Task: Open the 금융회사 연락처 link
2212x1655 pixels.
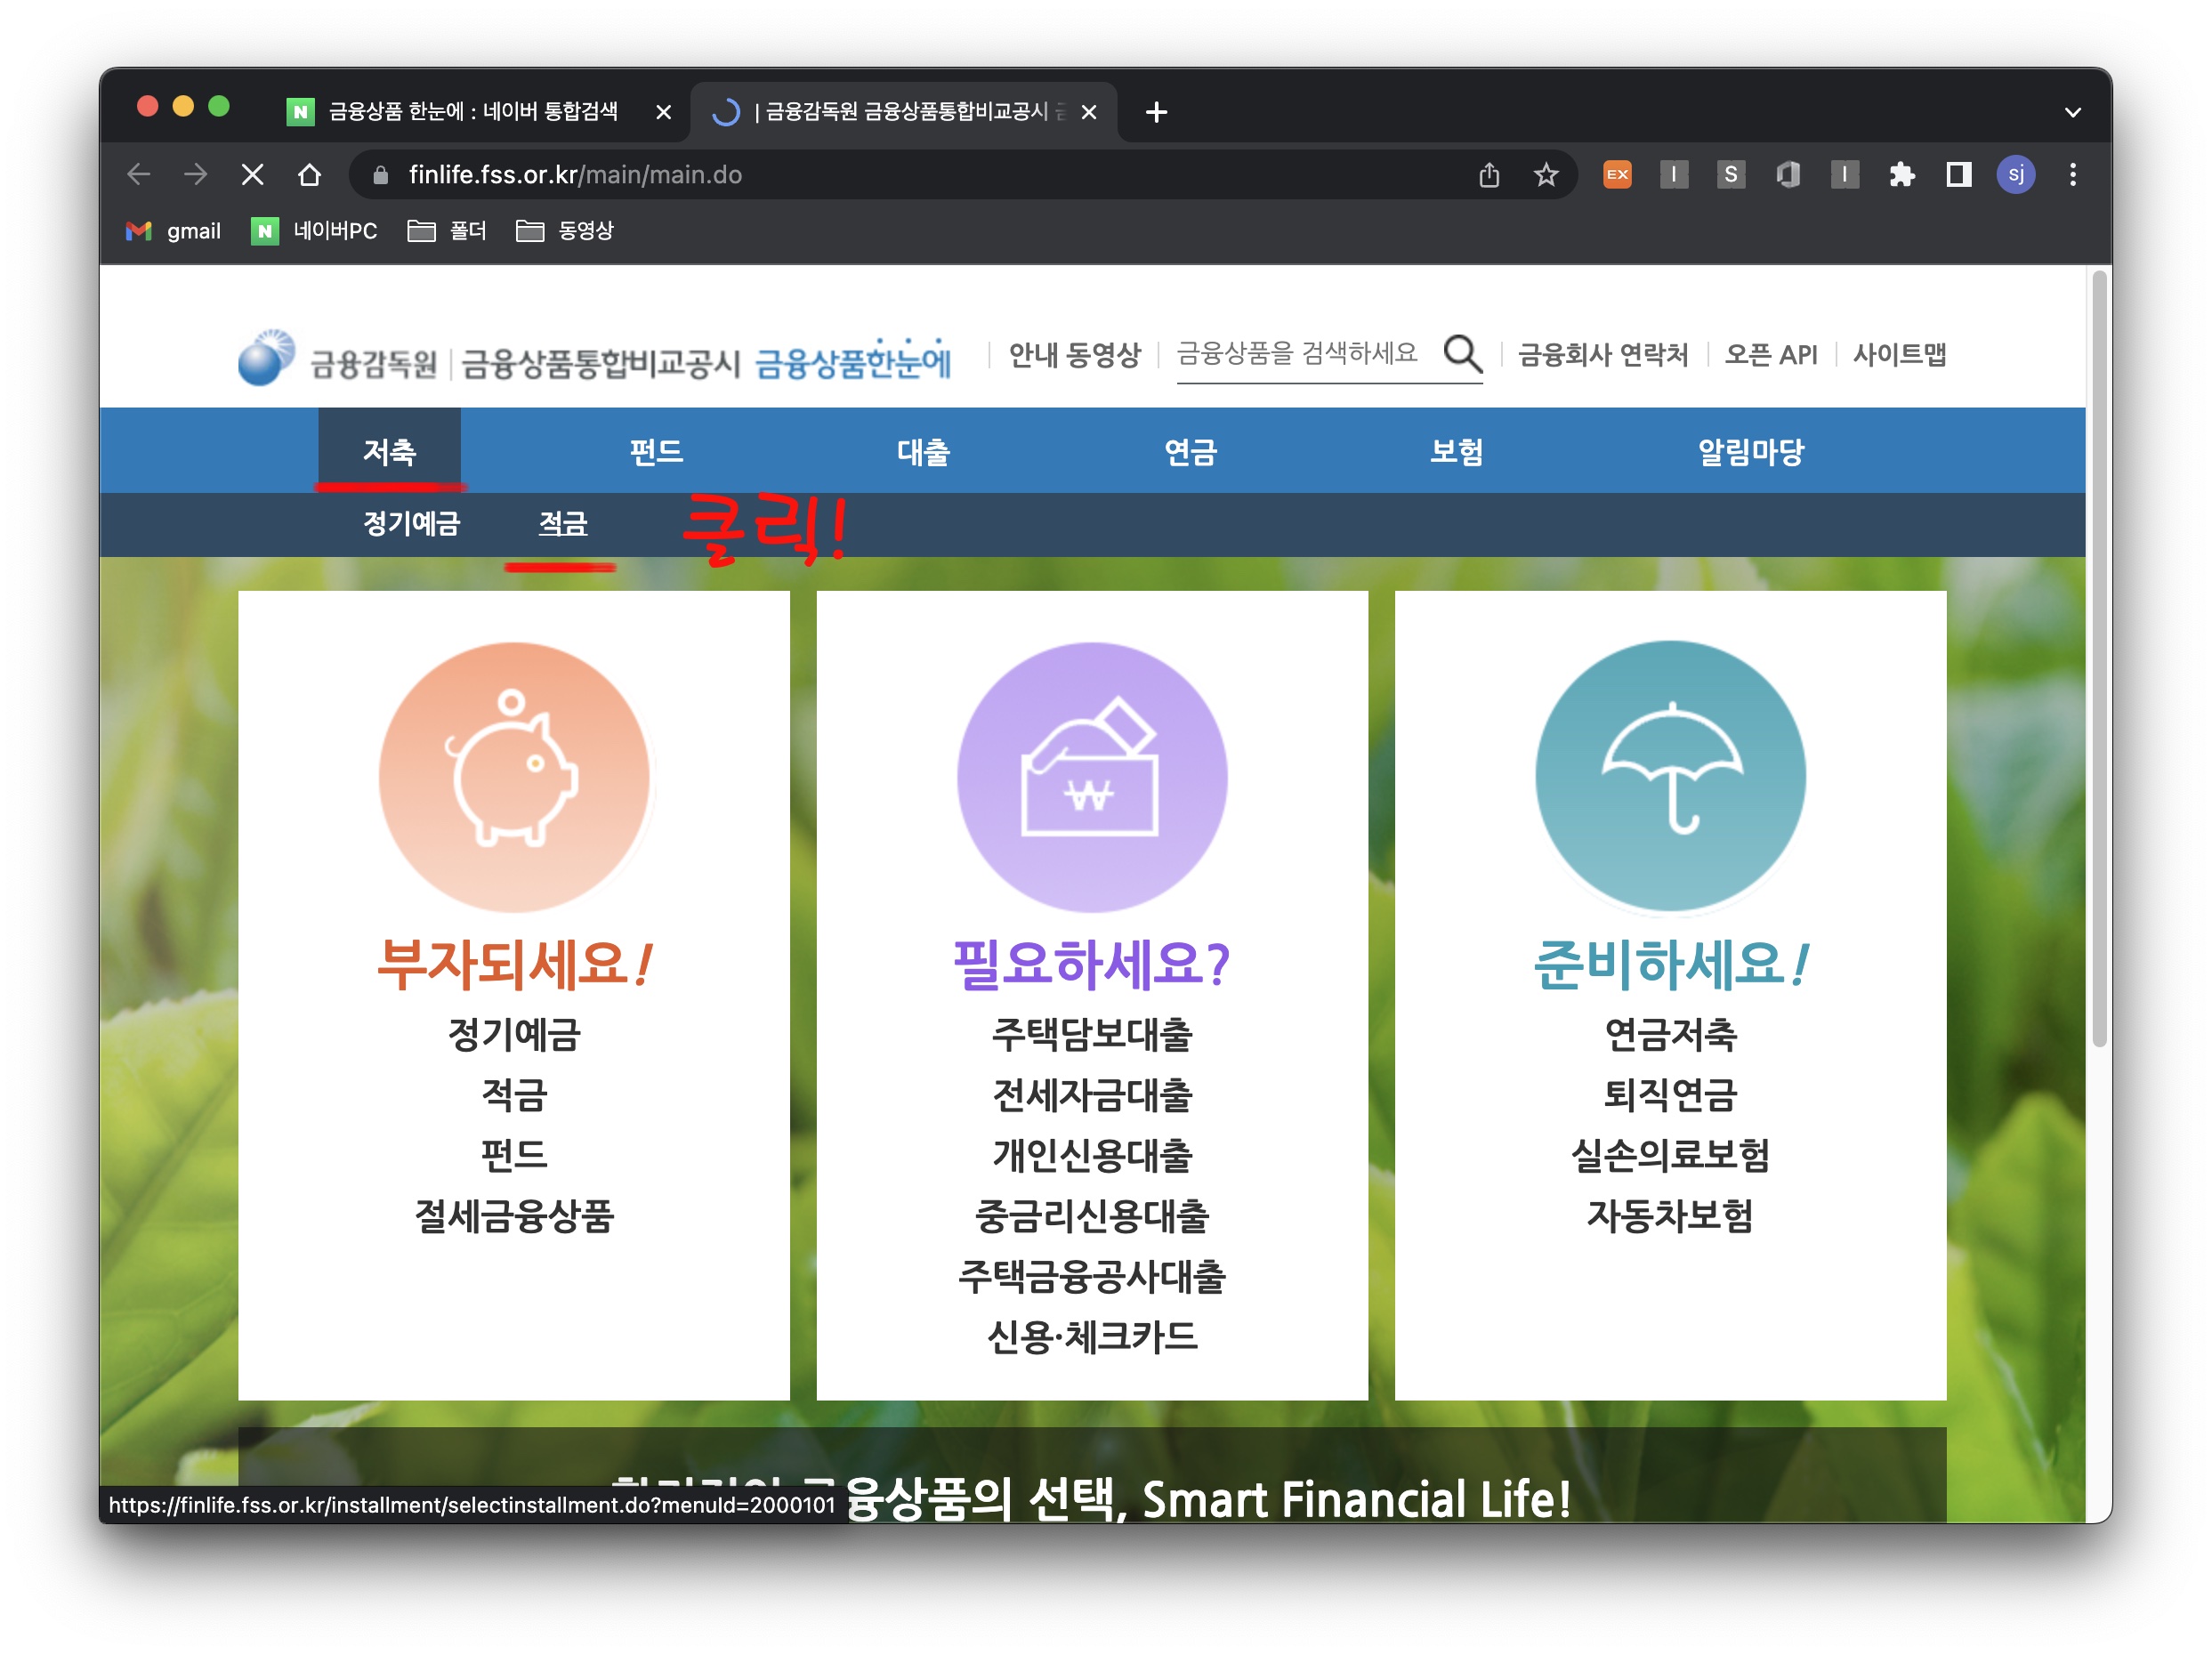Action: (x=1603, y=354)
